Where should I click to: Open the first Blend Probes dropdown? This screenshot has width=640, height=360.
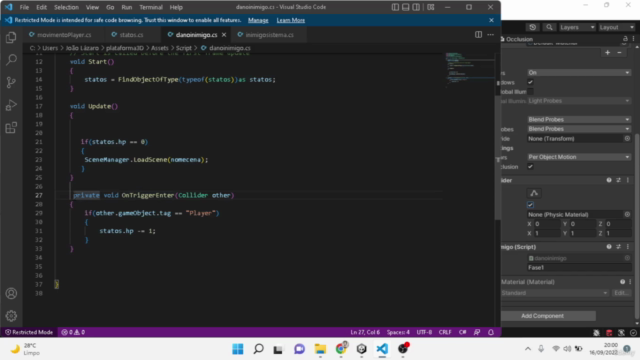pos(578,119)
